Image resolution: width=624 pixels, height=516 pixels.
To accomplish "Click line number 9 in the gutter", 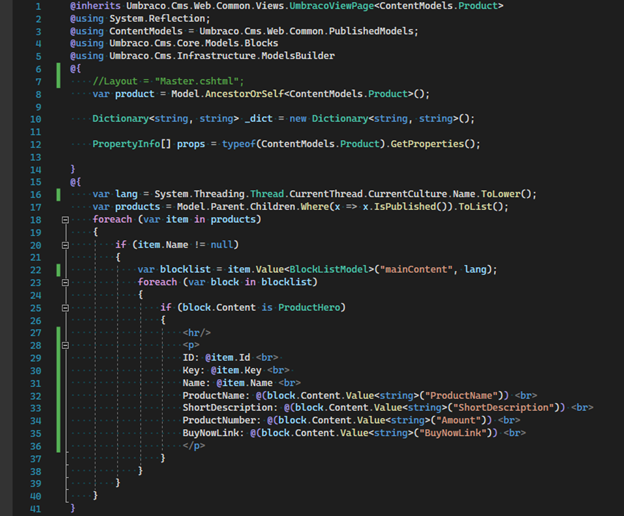I will coord(38,107).
